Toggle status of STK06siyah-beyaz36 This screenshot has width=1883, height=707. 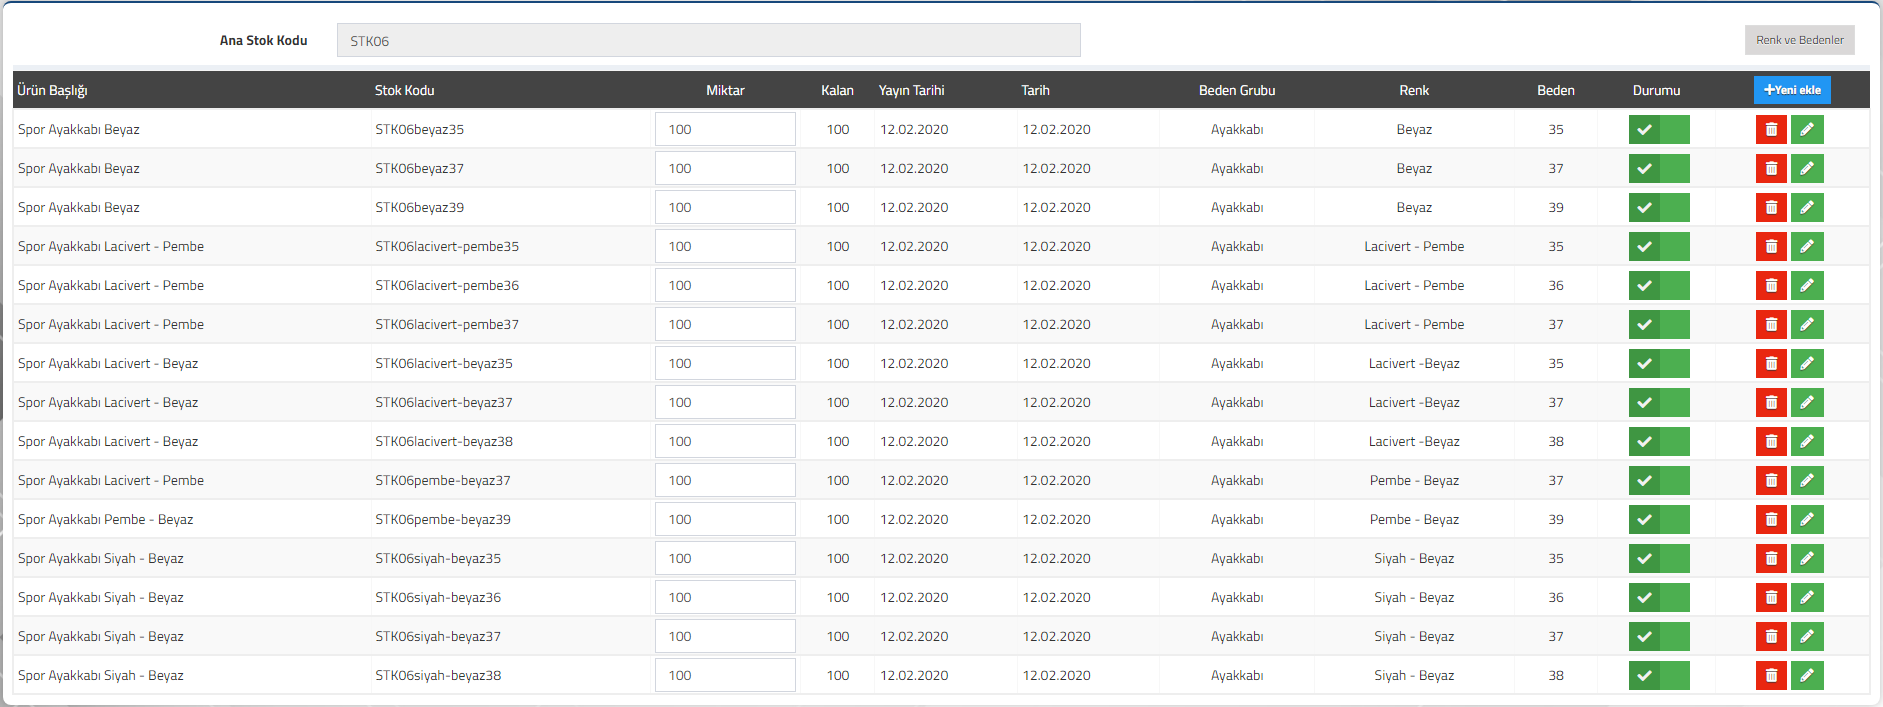(1659, 598)
